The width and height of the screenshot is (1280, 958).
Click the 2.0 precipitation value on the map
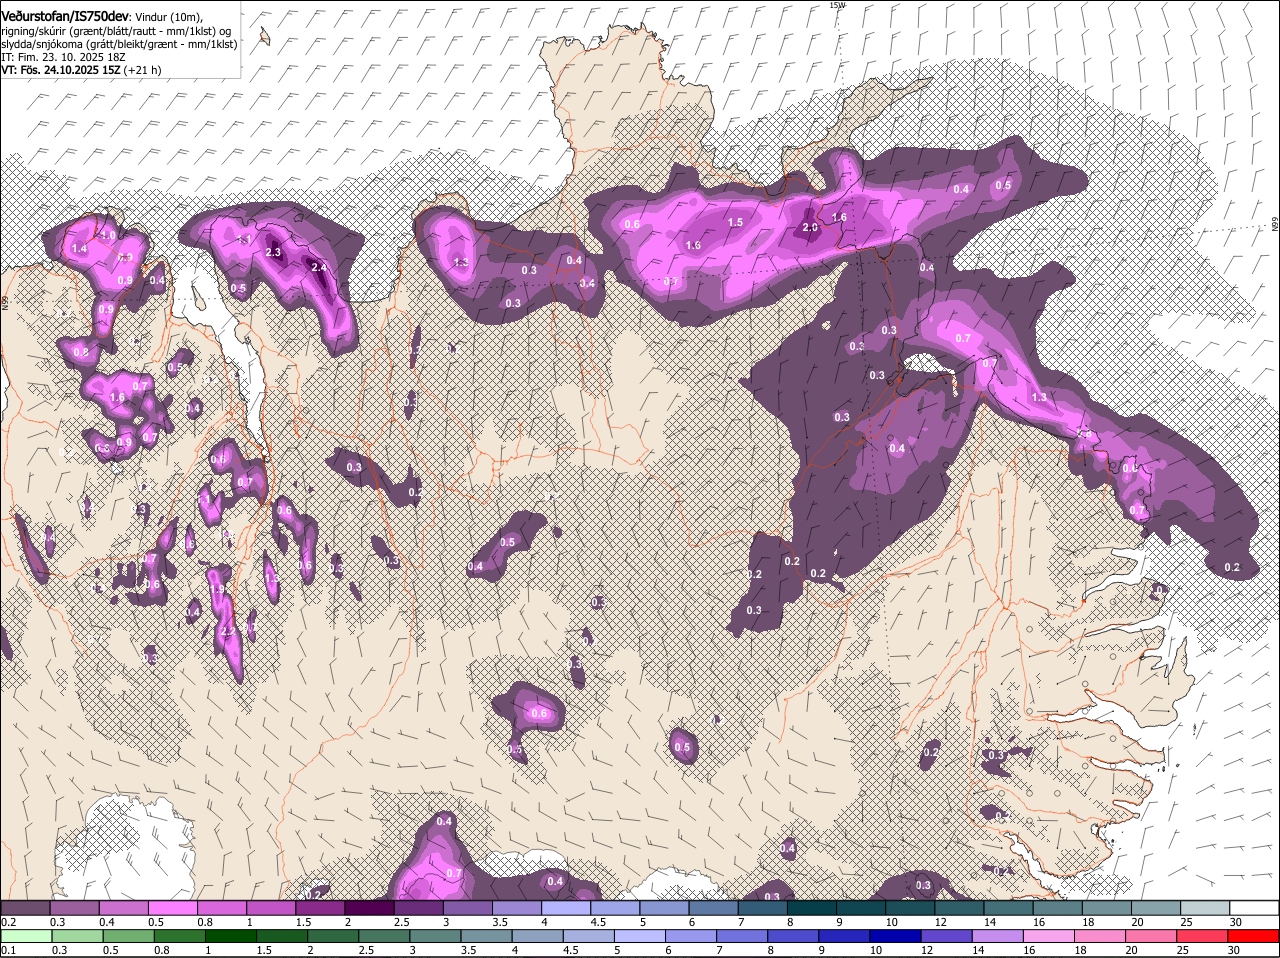[811, 228]
